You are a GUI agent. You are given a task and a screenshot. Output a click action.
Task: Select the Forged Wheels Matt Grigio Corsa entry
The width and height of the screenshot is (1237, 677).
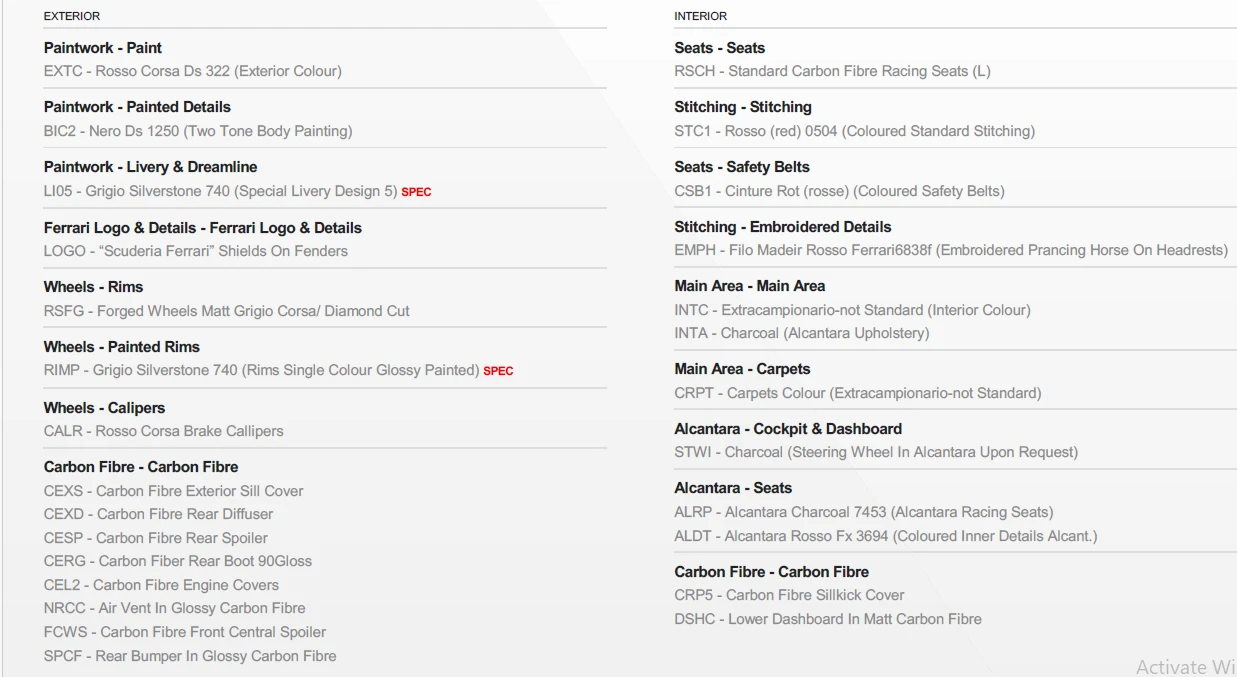[x=227, y=311]
